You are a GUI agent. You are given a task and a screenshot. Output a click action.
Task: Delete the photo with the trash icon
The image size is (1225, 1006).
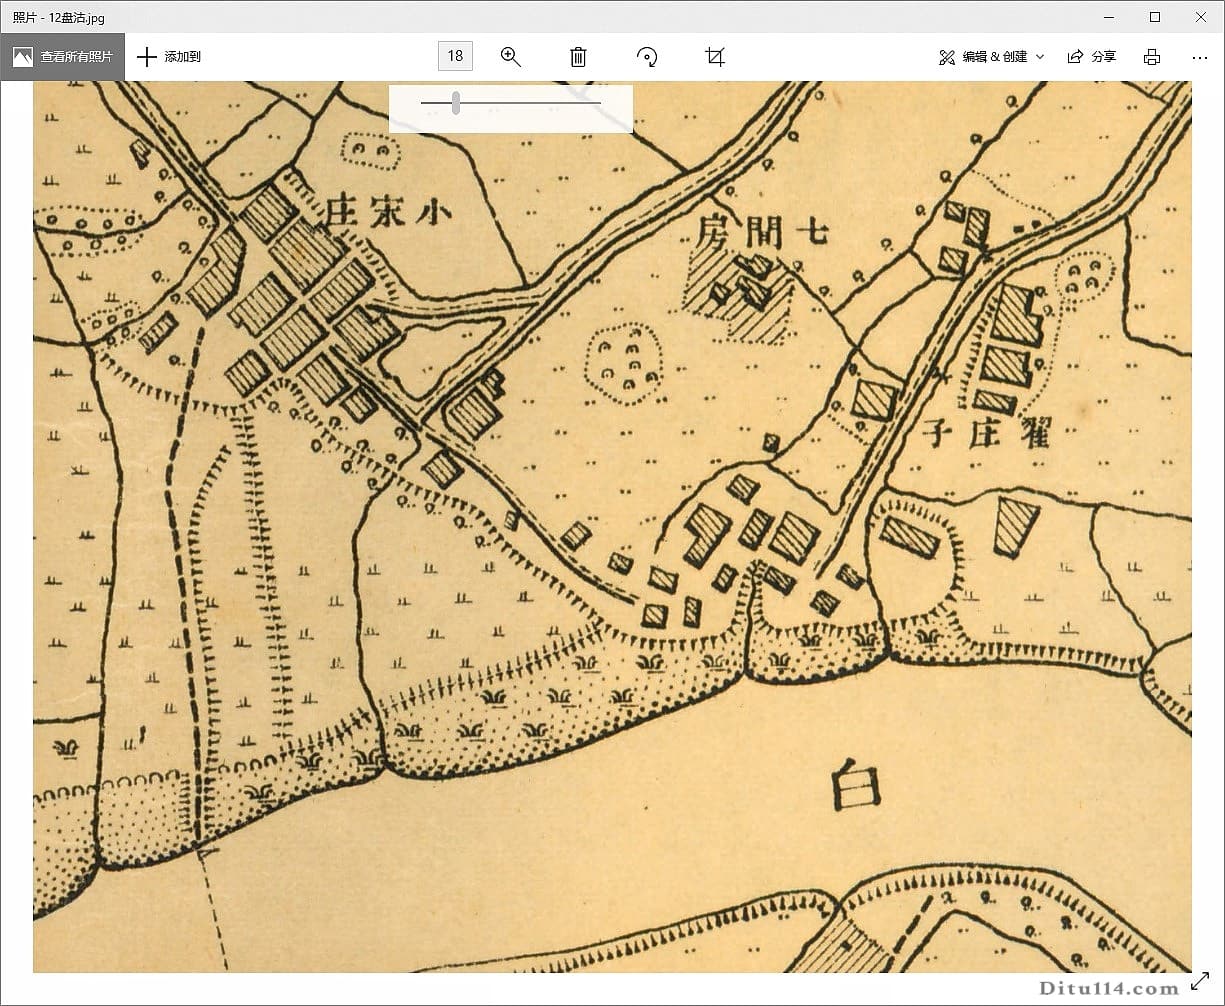(x=579, y=57)
